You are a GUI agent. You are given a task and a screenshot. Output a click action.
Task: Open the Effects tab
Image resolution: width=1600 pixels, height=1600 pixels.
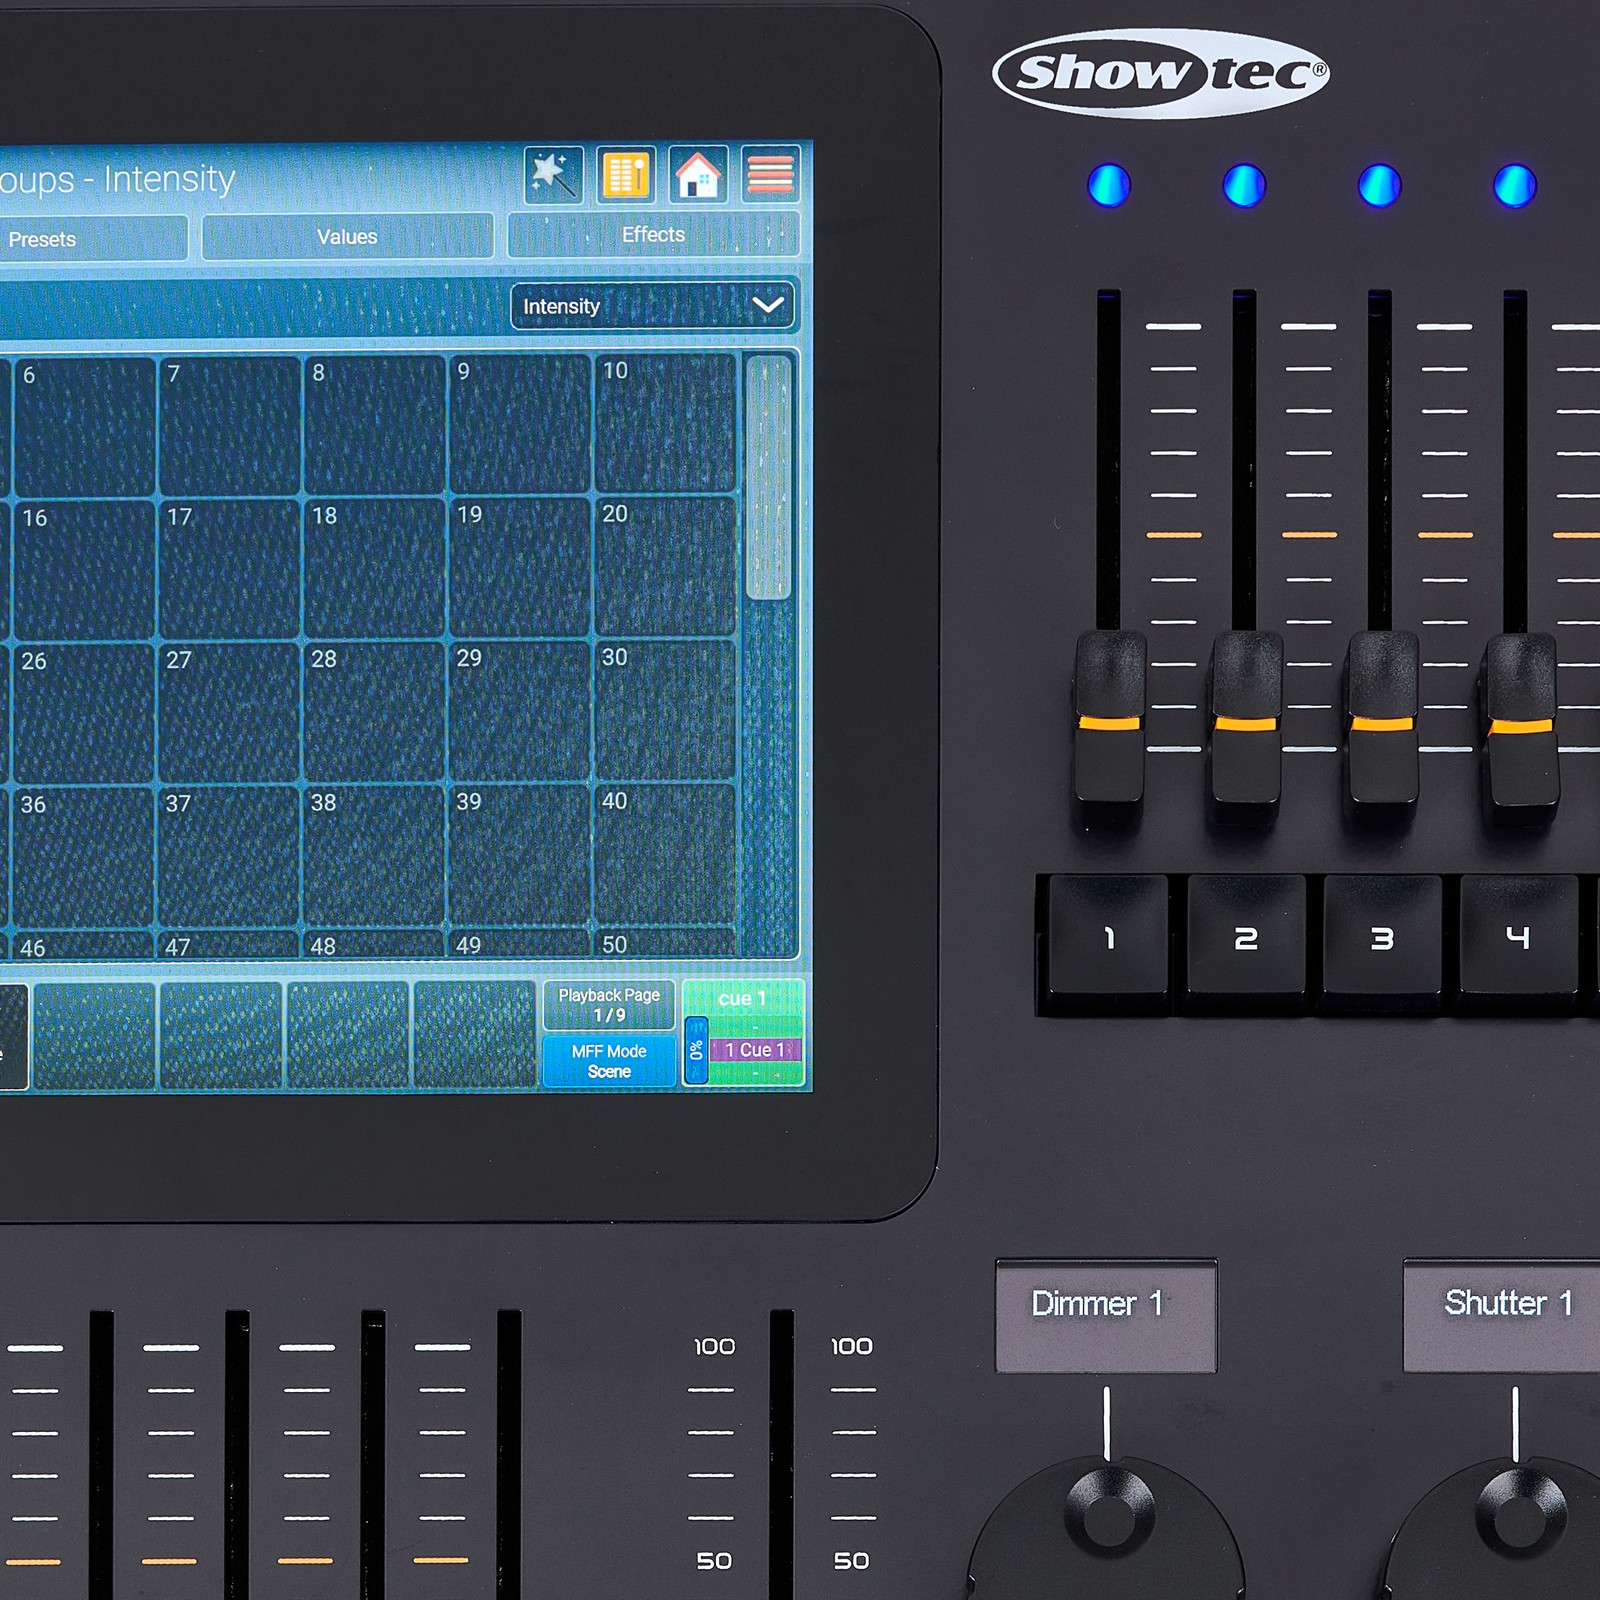tap(653, 234)
